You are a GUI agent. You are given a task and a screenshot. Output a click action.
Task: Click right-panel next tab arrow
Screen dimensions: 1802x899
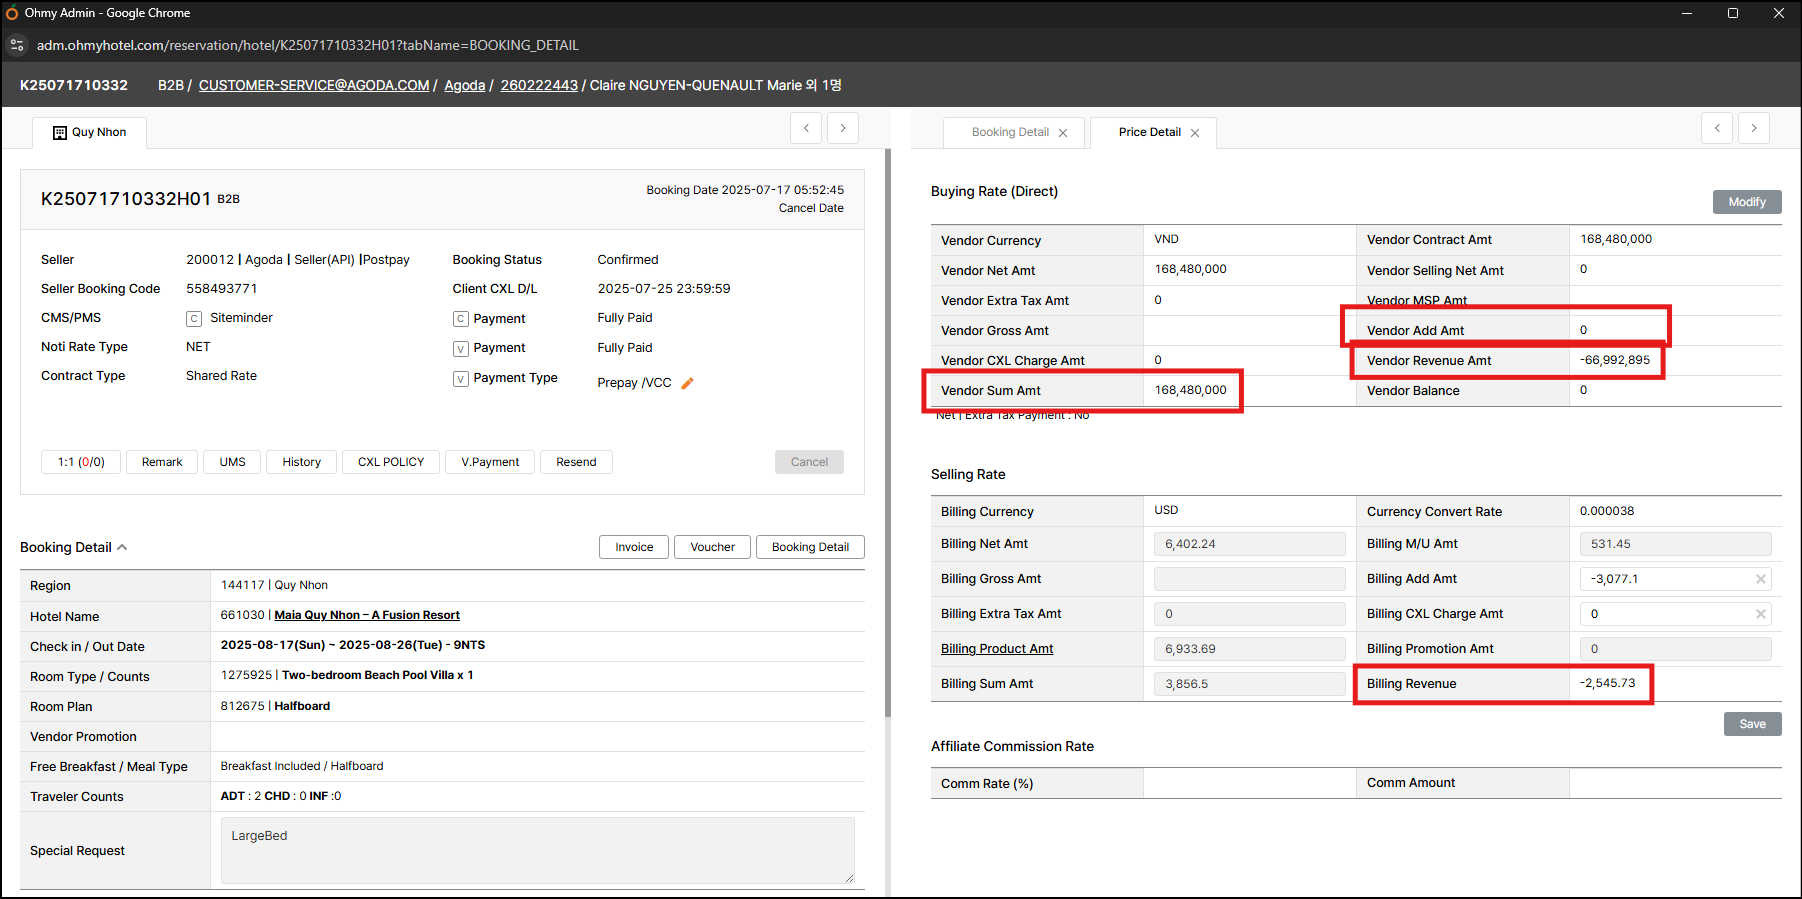(x=1753, y=128)
